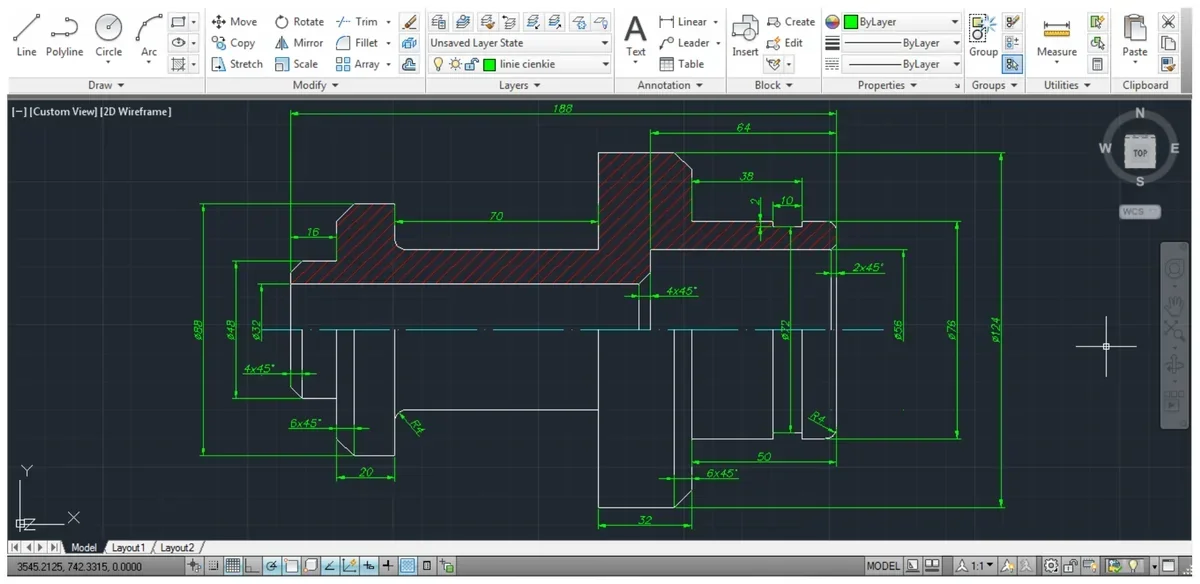Screen dimensions: 1200x584
Task: Toggle grid display in status bar
Action: coord(232,567)
